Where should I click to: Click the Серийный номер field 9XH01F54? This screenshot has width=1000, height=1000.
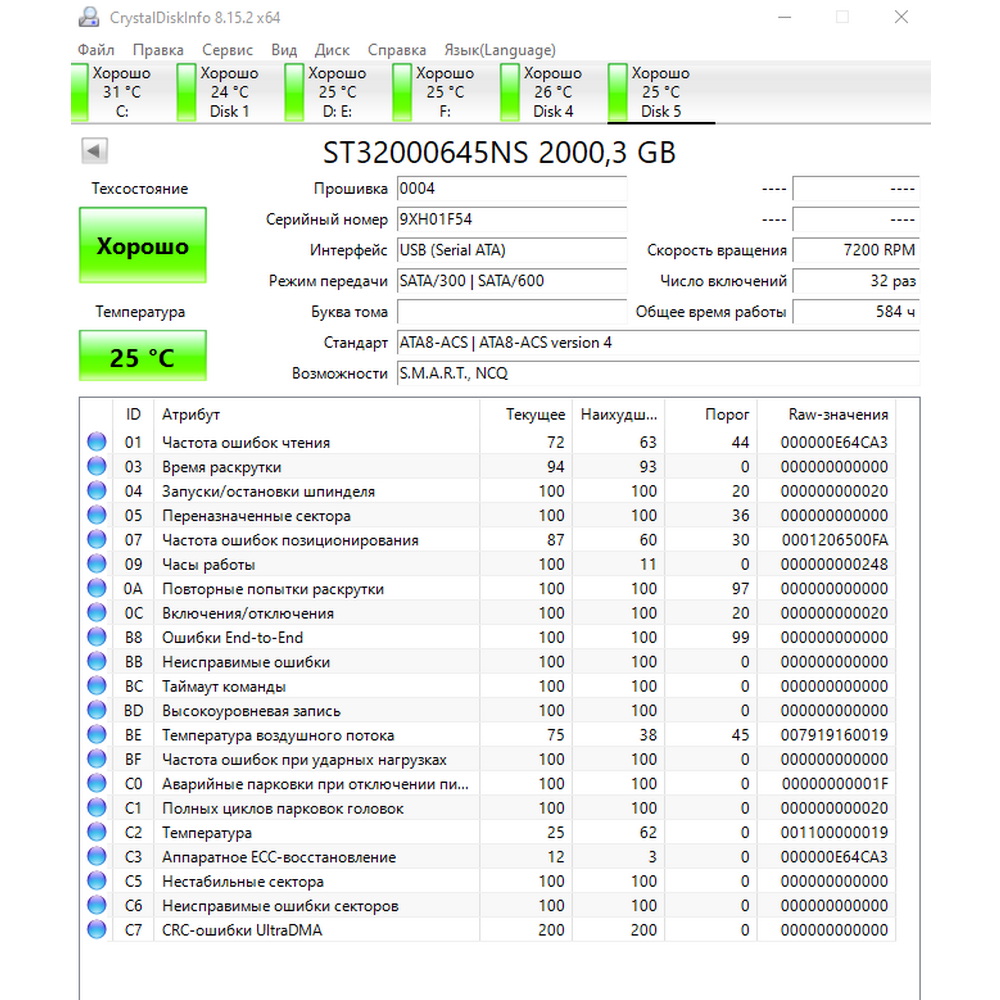click(x=511, y=219)
